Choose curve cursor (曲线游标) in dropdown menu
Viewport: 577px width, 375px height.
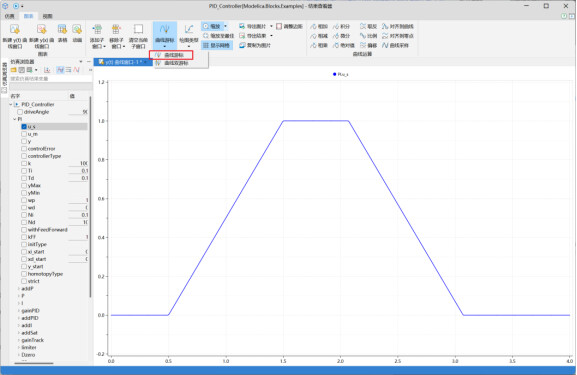171,55
